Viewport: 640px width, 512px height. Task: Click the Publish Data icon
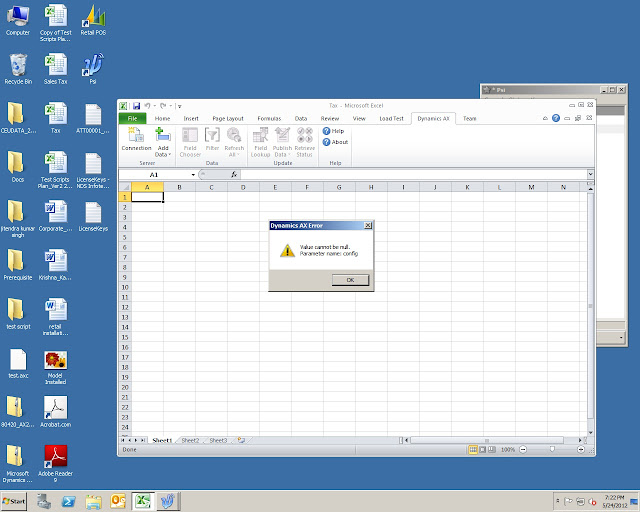[x=282, y=142]
